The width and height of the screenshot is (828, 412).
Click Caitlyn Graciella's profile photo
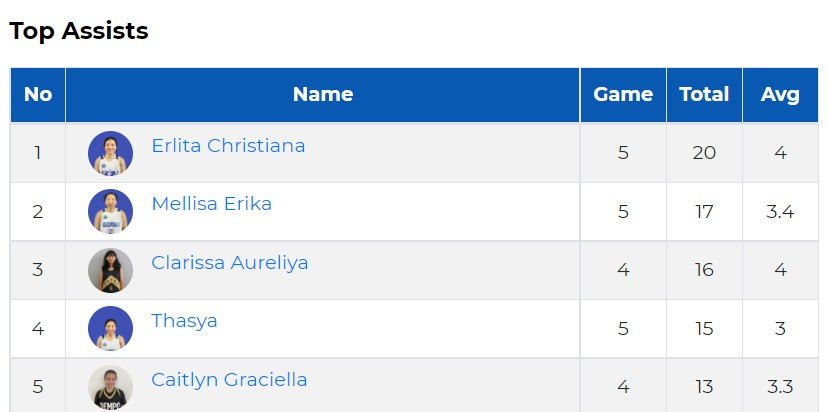(x=110, y=387)
